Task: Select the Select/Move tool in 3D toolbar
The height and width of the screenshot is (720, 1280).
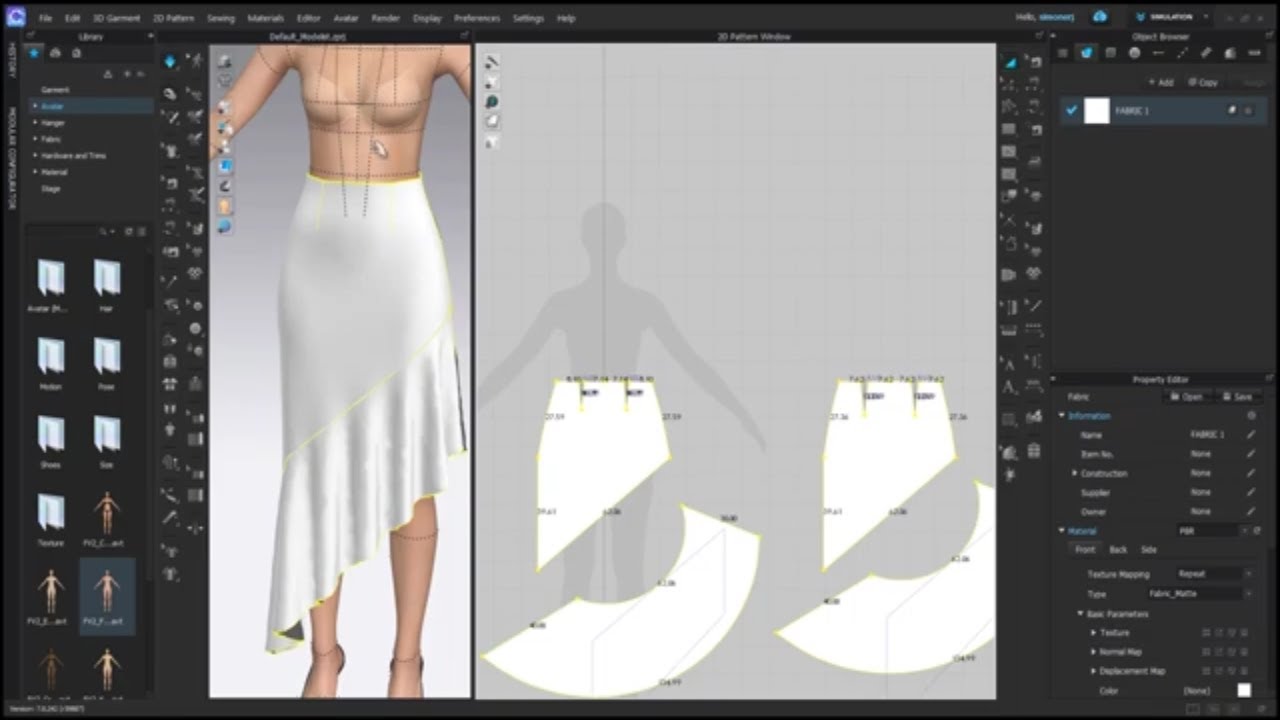Action: 170,93
